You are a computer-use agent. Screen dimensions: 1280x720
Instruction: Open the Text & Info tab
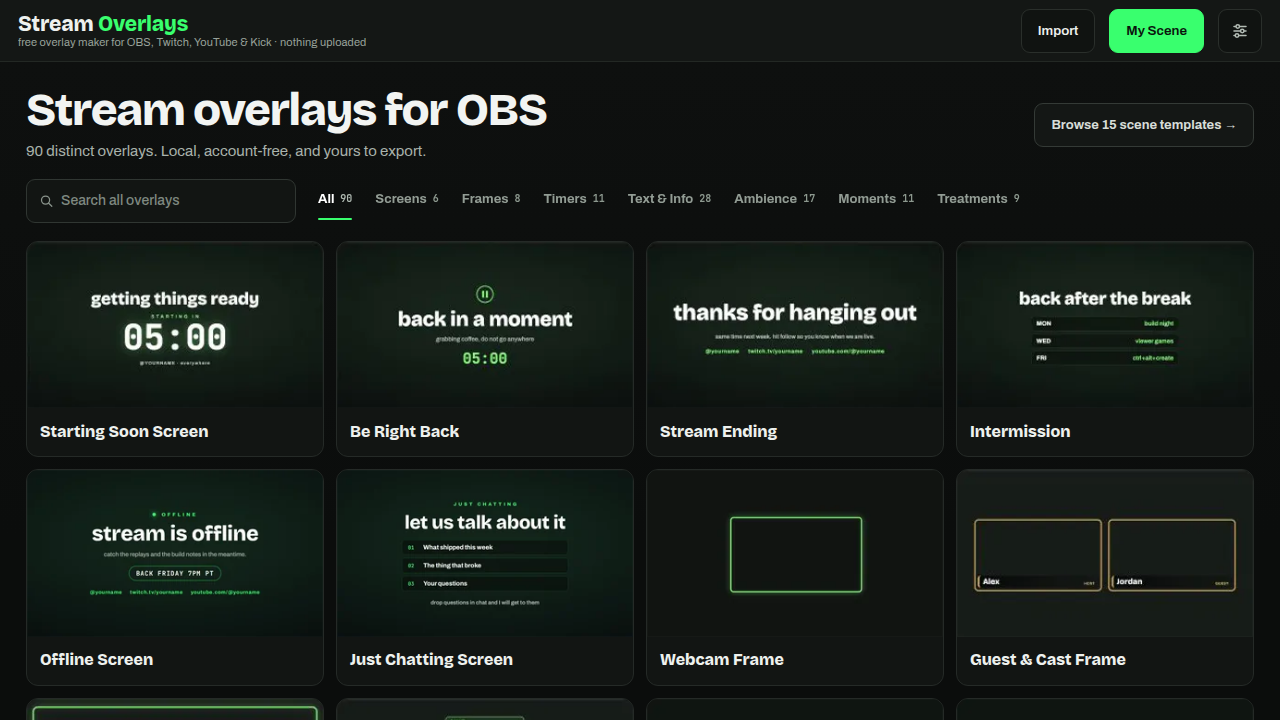[669, 199]
